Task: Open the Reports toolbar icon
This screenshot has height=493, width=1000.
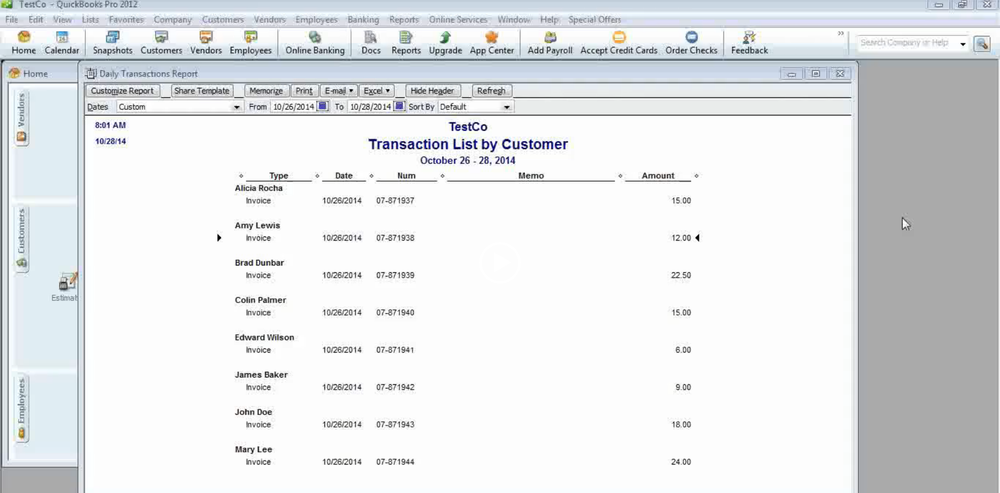Action: click(406, 43)
